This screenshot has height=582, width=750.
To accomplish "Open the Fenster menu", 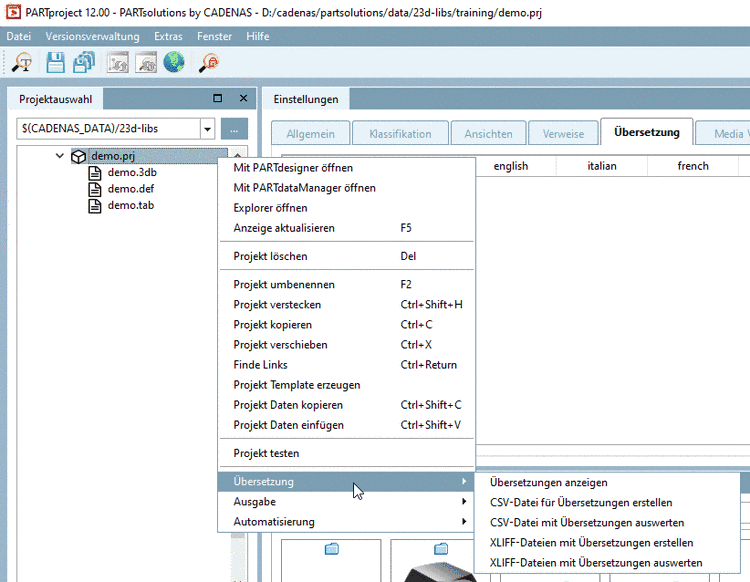I will (214, 36).
